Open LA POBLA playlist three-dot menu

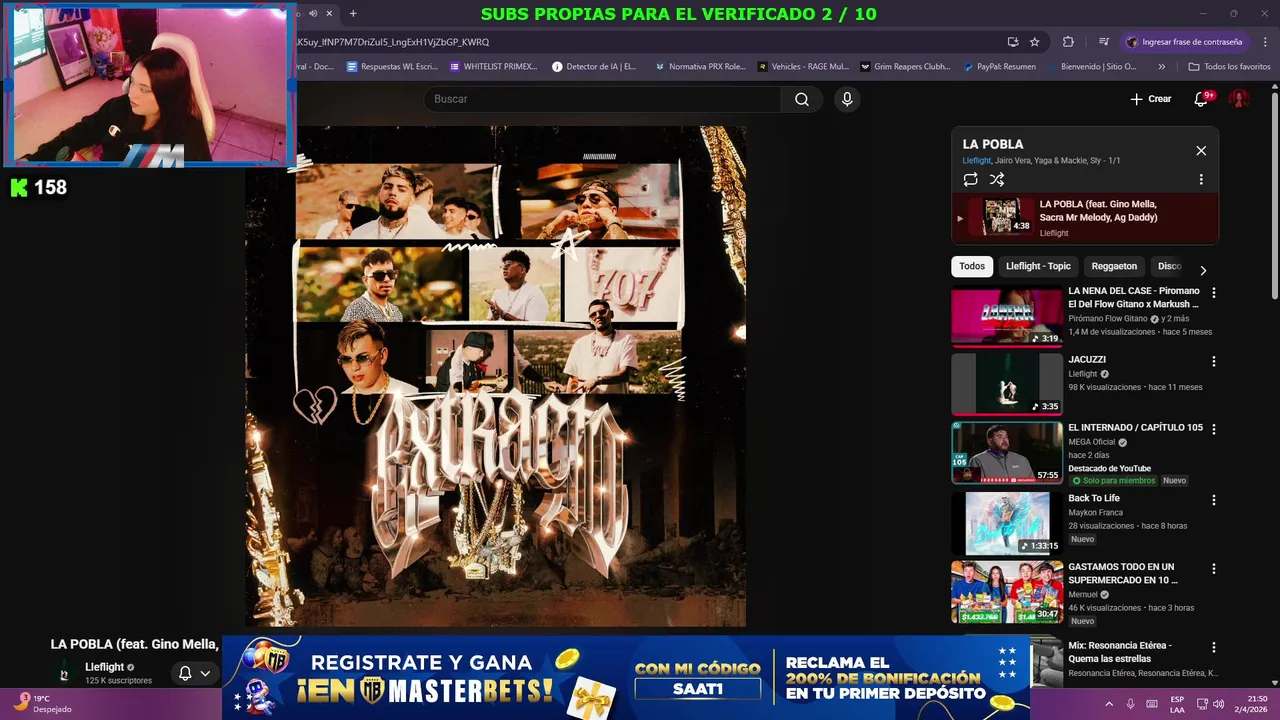click(x=1201, y=180)
